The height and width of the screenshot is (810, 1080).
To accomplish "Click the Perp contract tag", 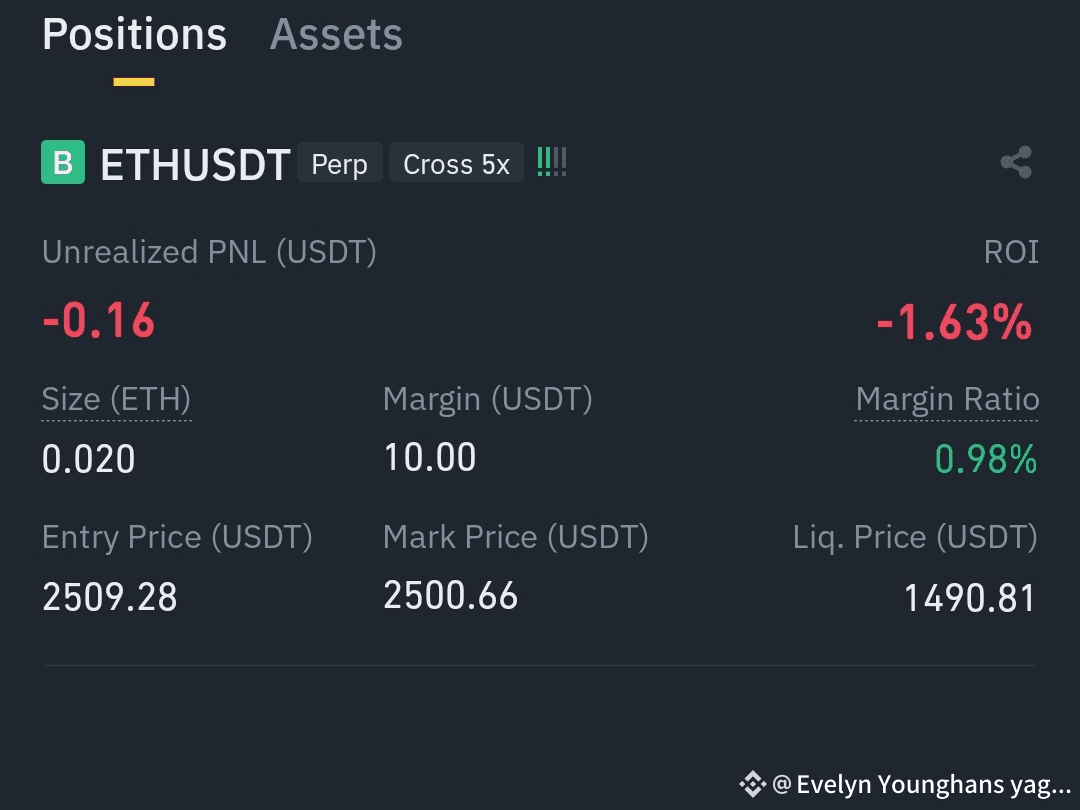I will (x=340, y=164).
